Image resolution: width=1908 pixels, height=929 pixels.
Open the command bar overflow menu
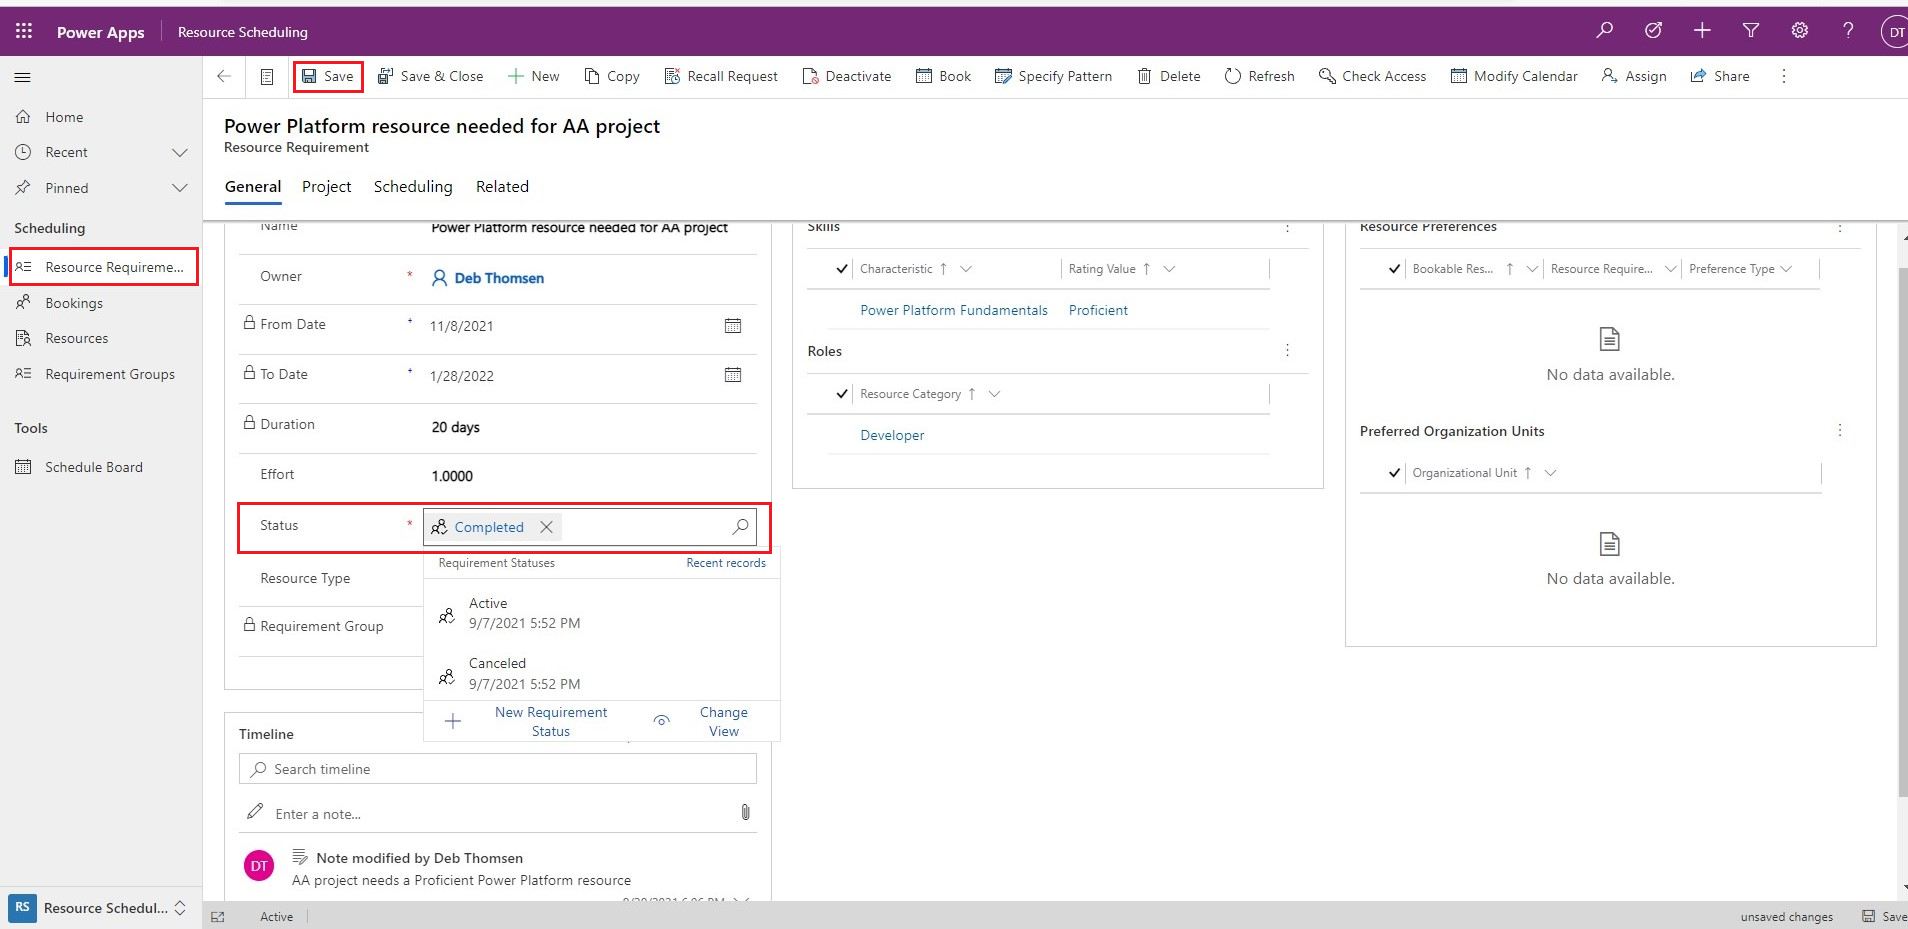[x=1784, y=76]
